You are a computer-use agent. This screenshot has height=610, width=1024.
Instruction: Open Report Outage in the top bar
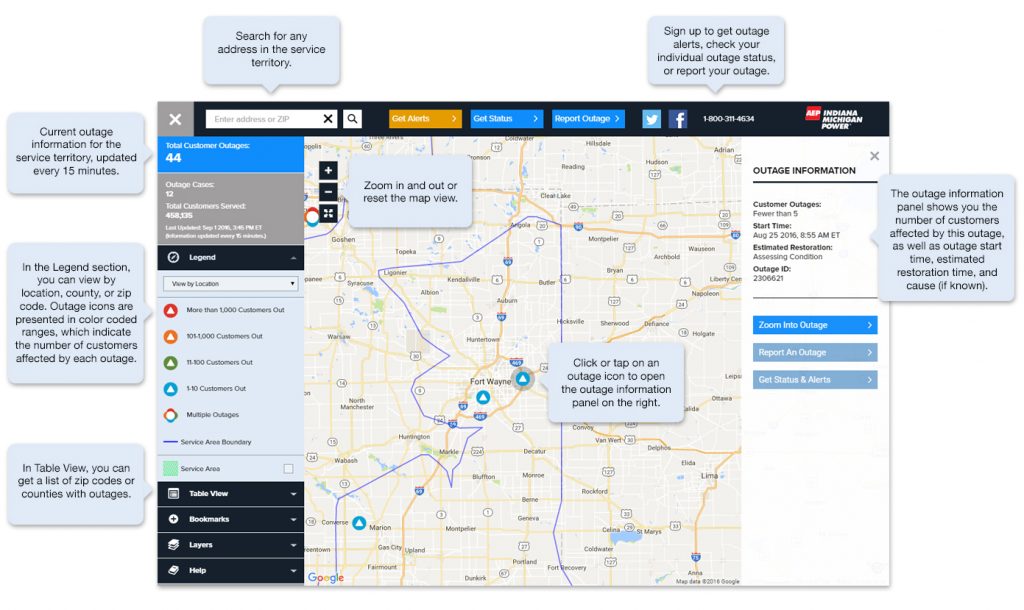[588, 117]
